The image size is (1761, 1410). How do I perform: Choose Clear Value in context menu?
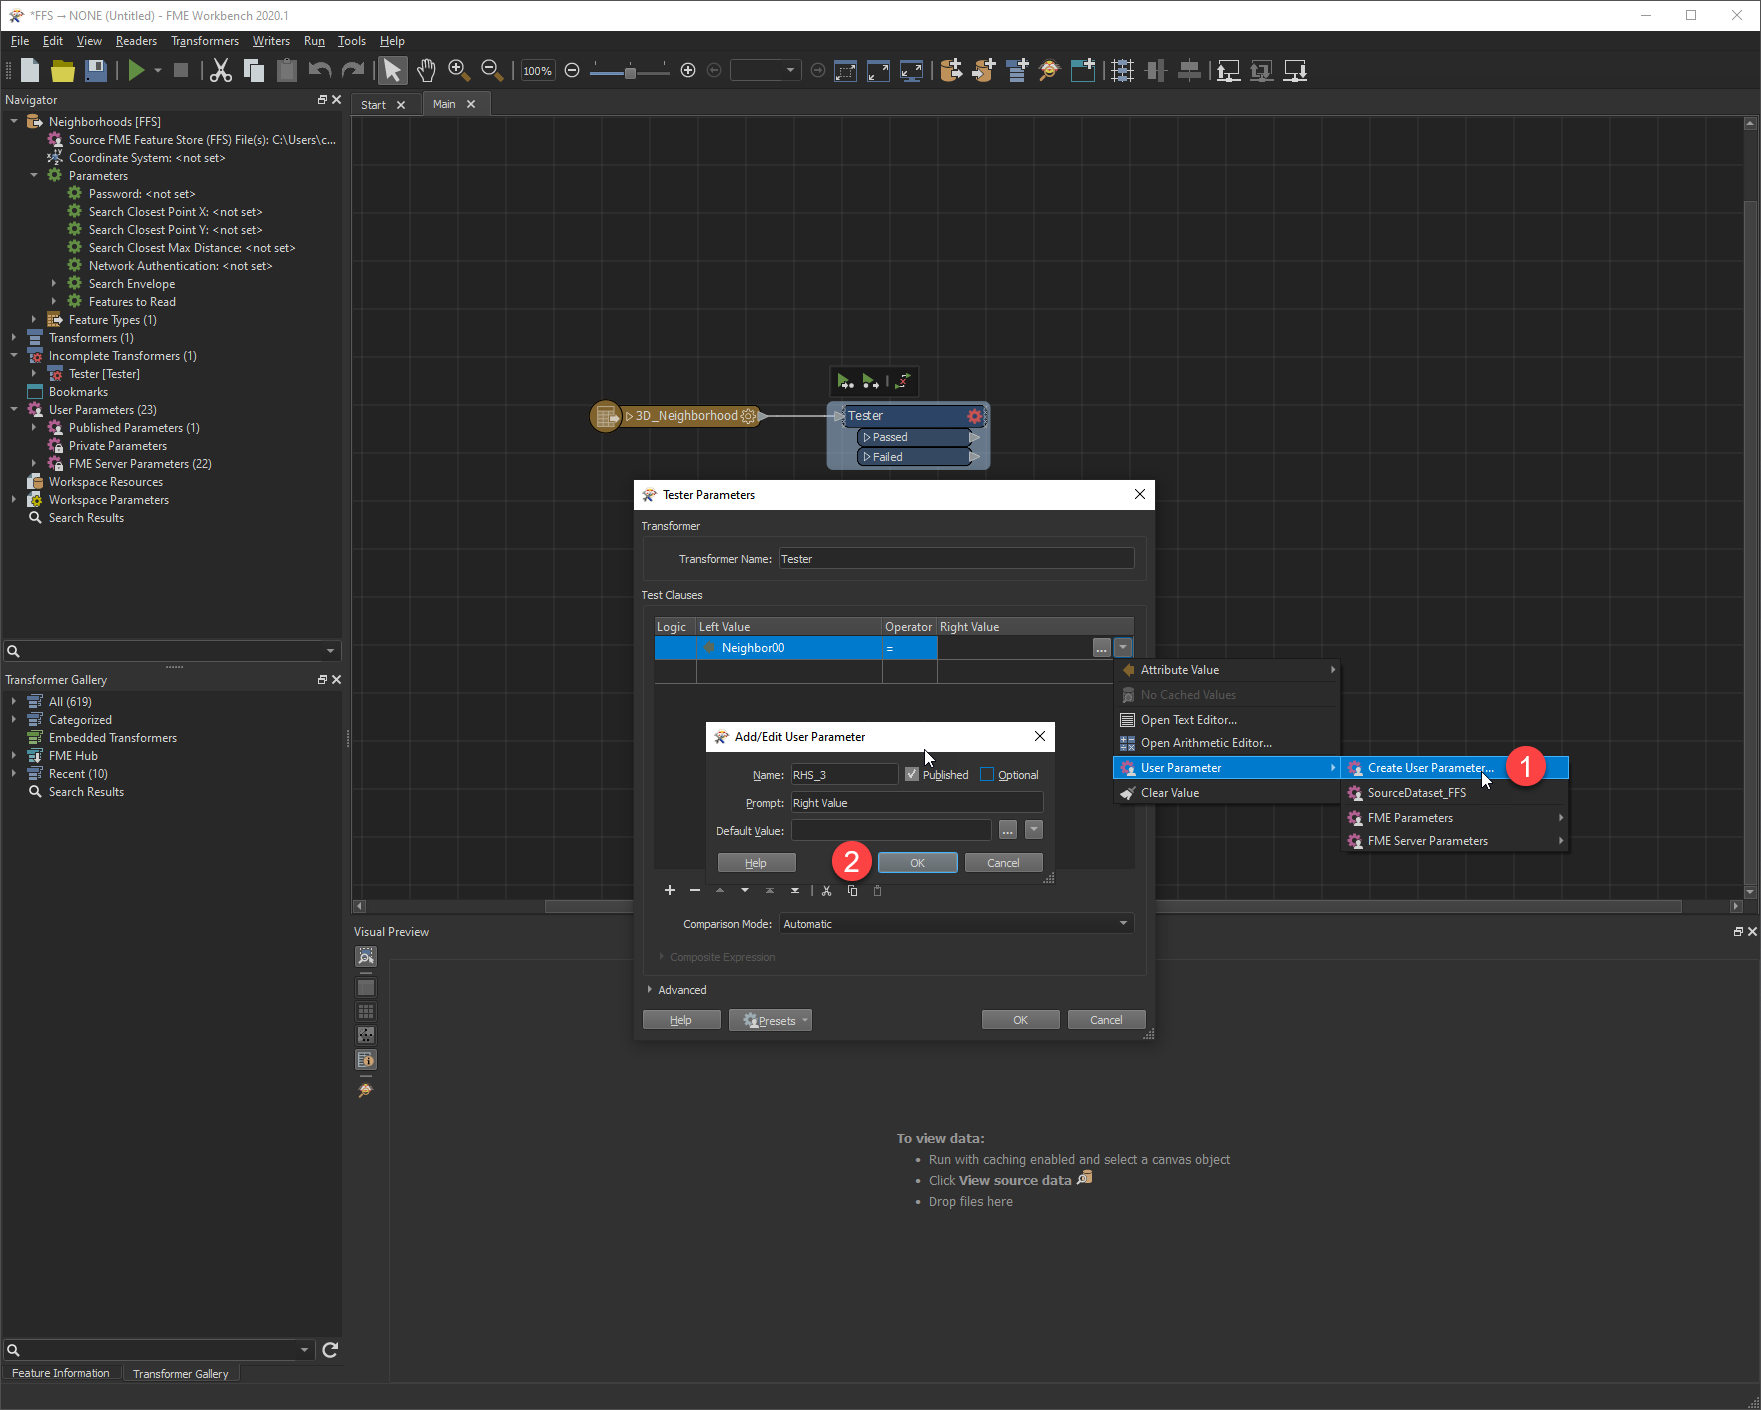pyautogui.click(x=1170, y=793)
